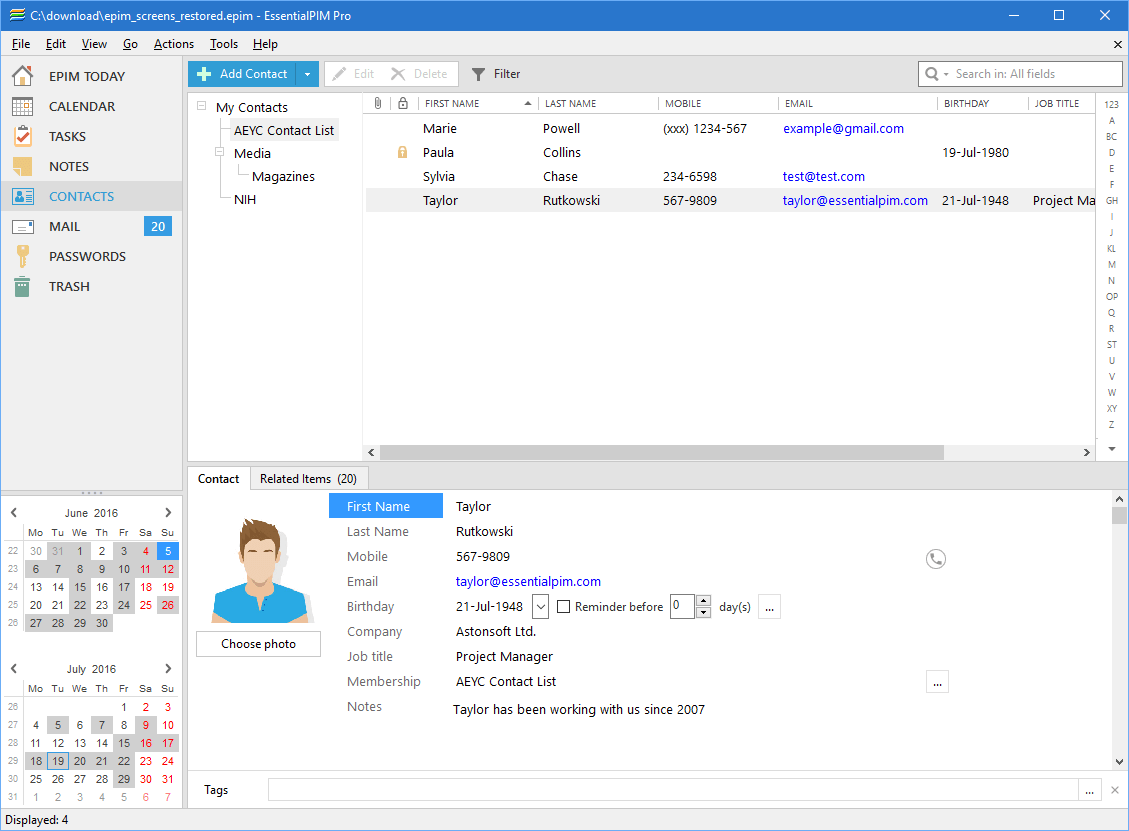Open Tags ellipsis button
This screenshot has width=1129, height=831.
pyautogui.click(x=1089, y=790)
